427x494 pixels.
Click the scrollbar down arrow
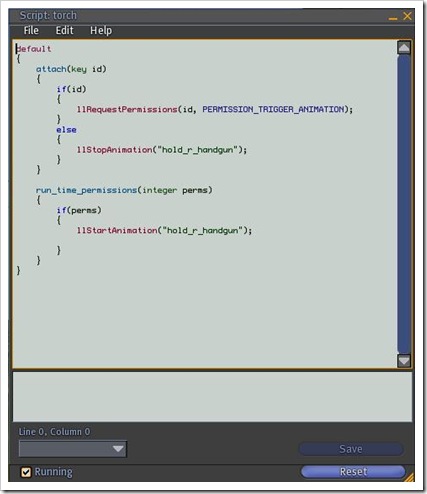click(404, 361)
